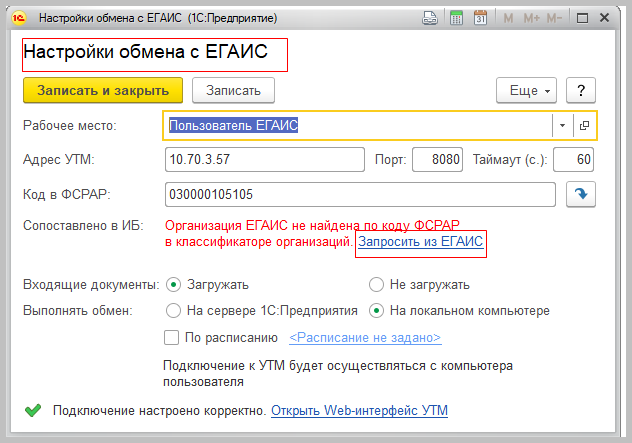Click the Код в ФСРАР input field
Screen dimensions: 632x443
(360, 194)
